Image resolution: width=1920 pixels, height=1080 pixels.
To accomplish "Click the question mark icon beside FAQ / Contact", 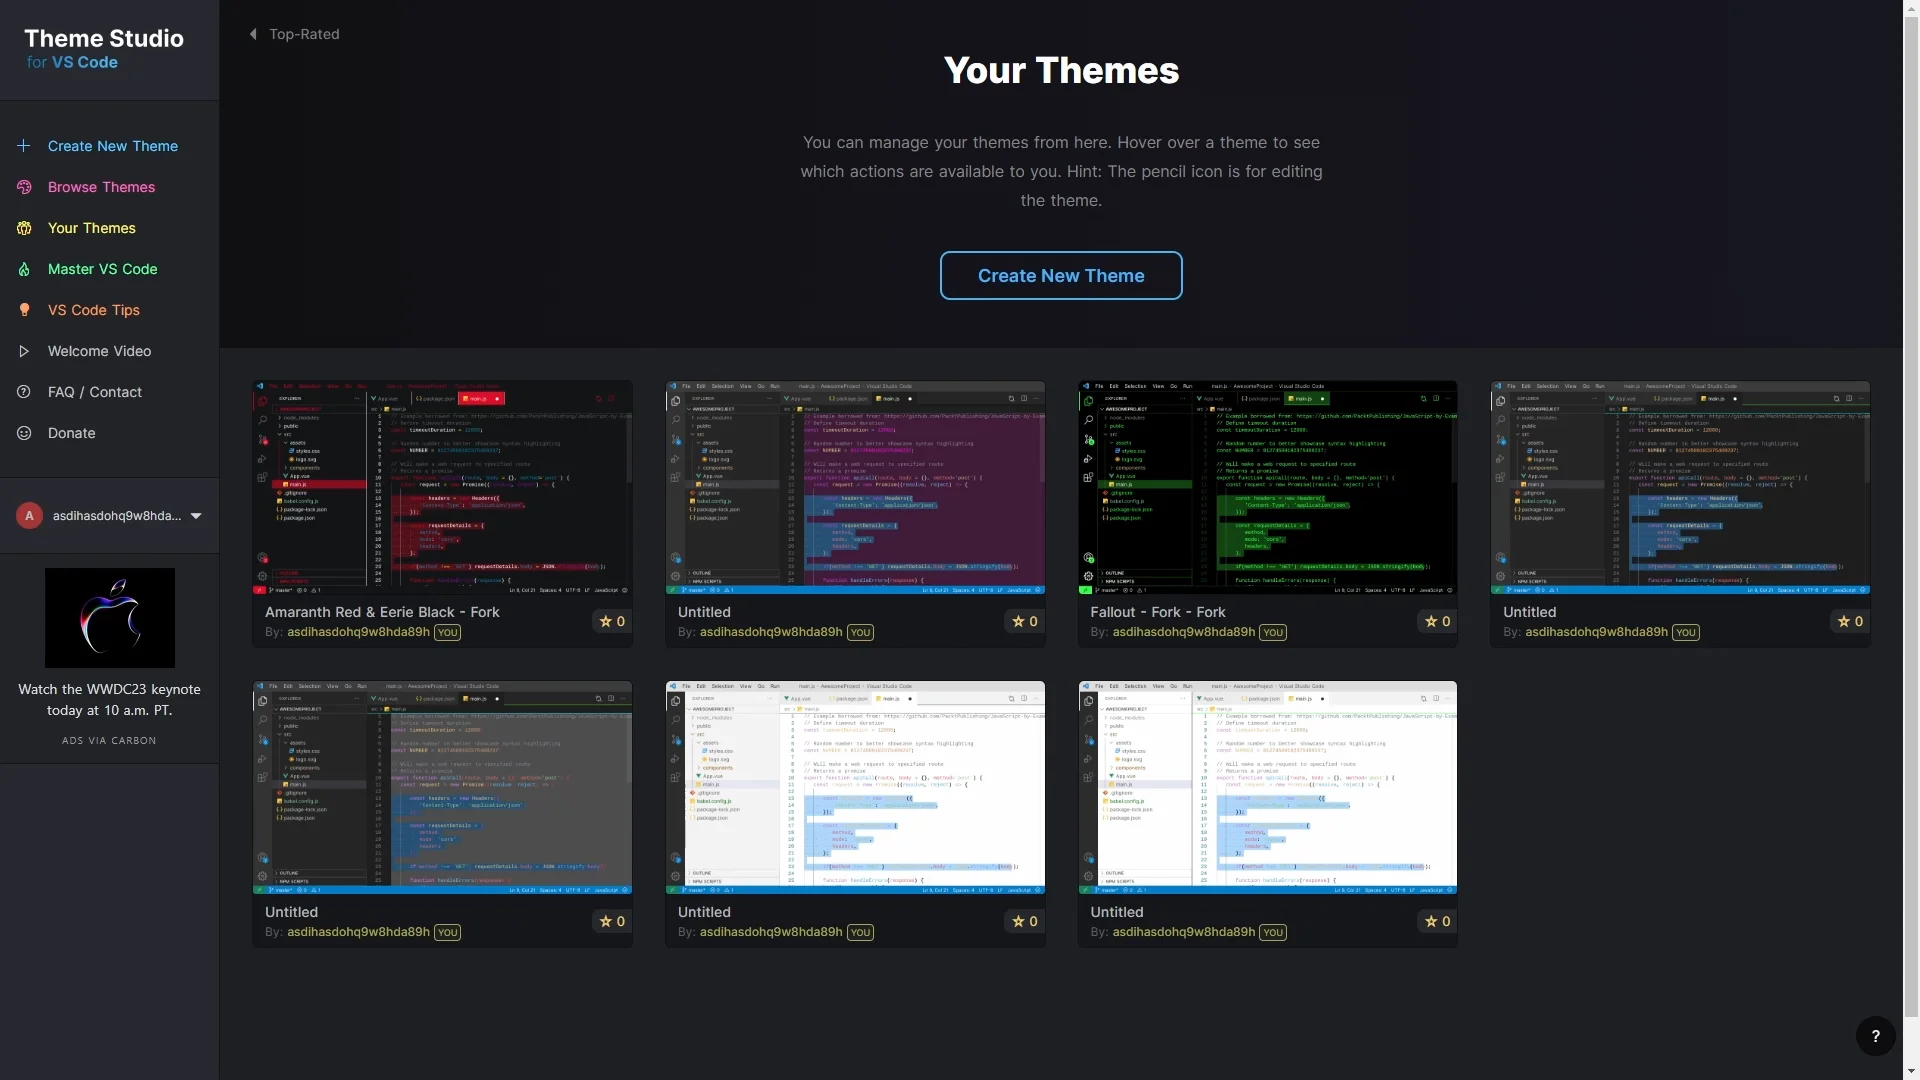I will pyautogui.click(x=24, y=392).
